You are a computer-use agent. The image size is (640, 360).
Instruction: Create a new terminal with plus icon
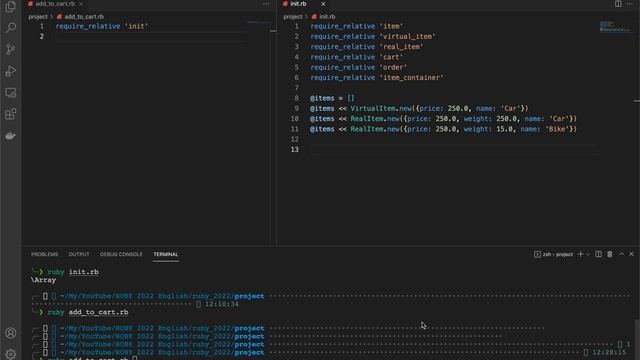click(x=580, y=254)
